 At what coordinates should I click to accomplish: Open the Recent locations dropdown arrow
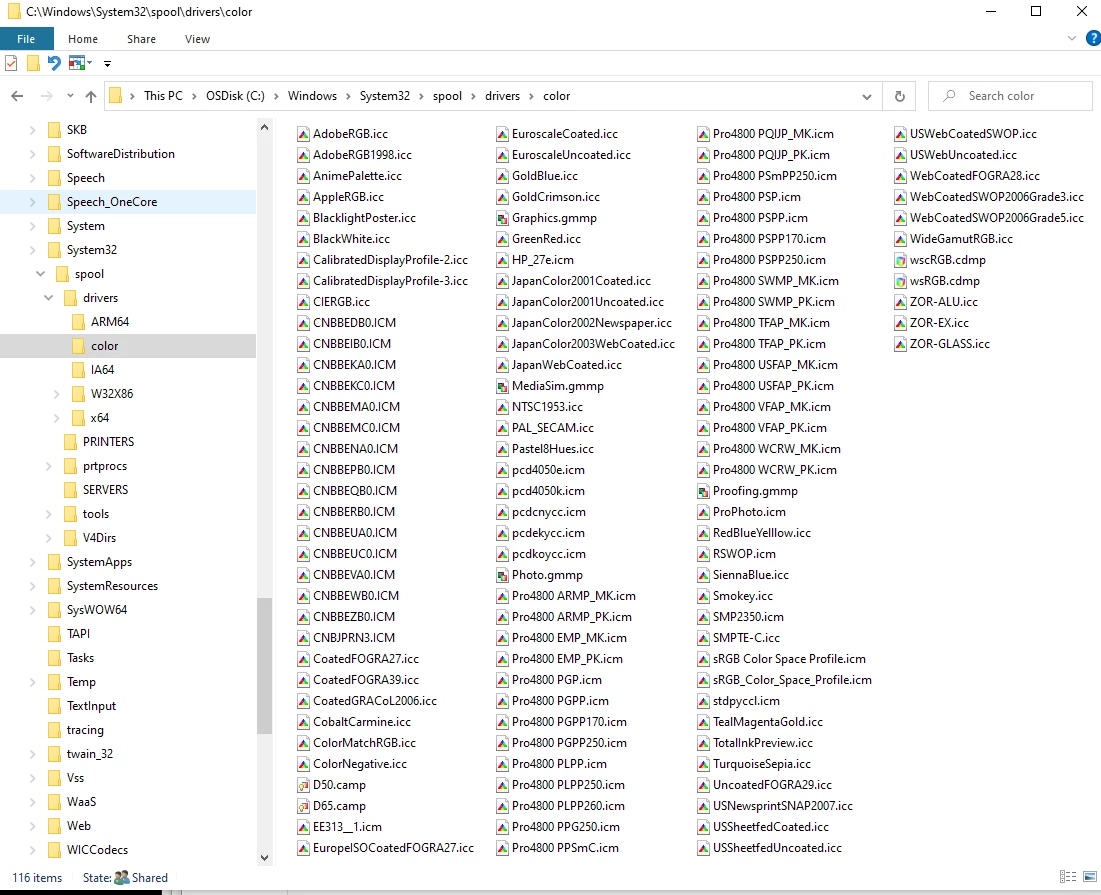[70, 96]
